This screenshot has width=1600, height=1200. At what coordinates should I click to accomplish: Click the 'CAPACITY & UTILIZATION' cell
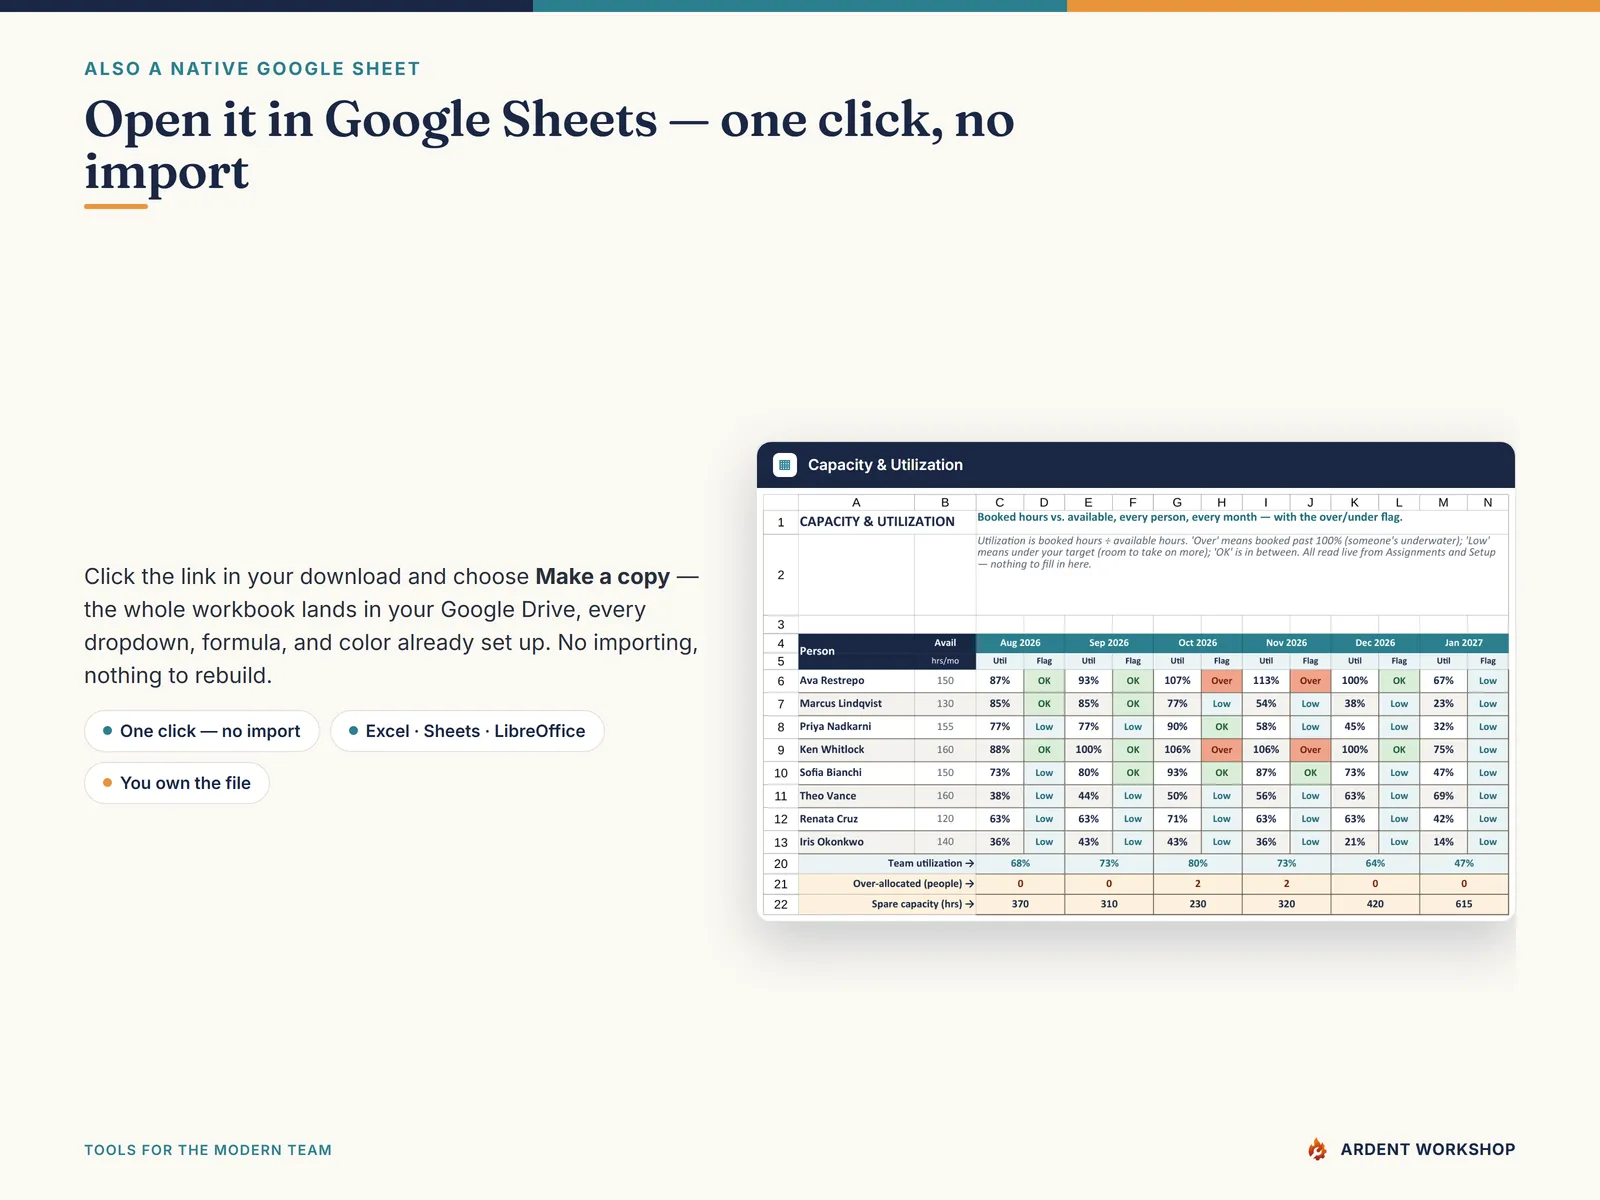877,522
